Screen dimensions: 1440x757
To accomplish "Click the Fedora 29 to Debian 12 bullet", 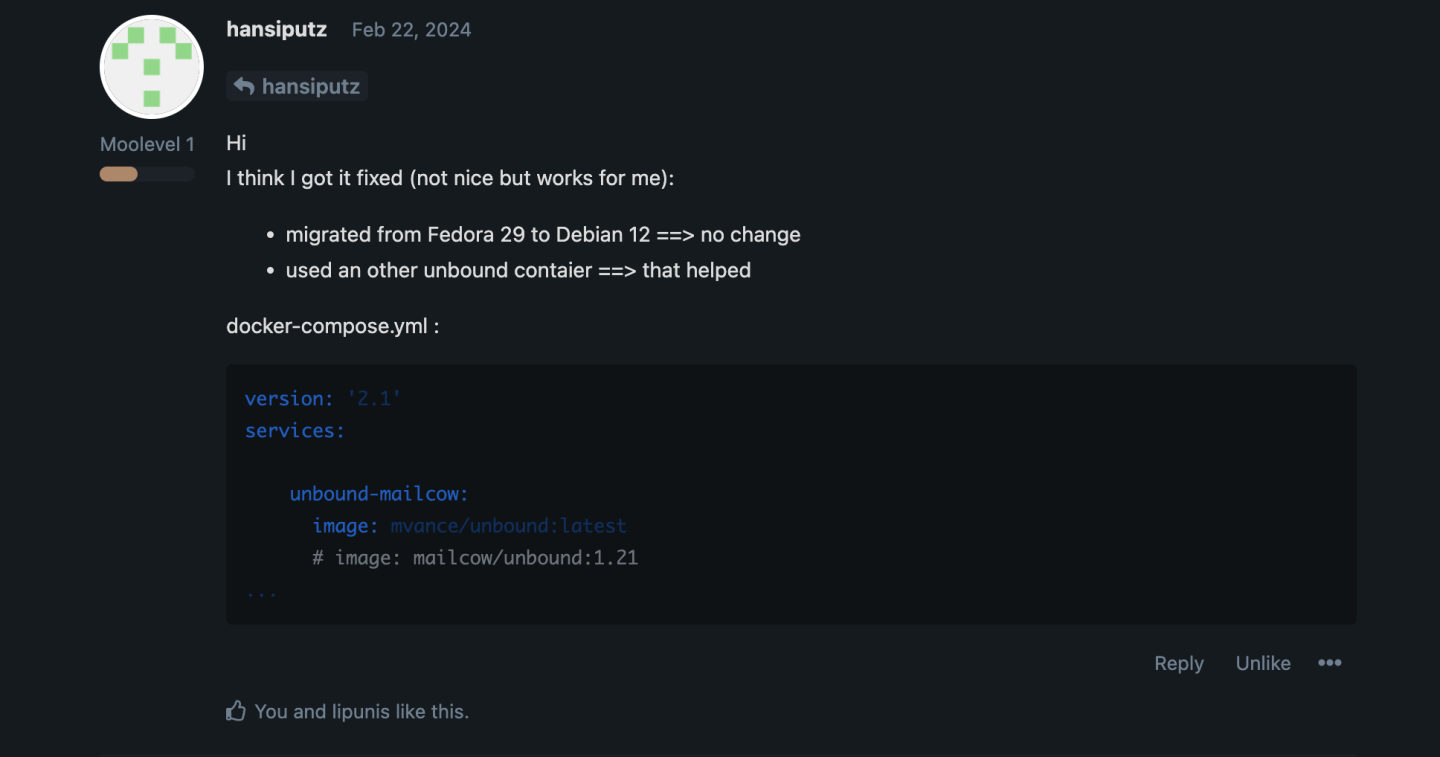I will 543,235.
